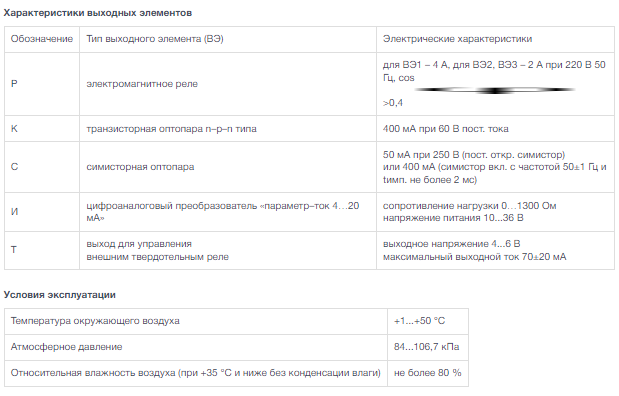Click the '84...106,7 кПа' value cell
Image resolution: width=619 pixels, height=396 pixels.
[428, 347]
